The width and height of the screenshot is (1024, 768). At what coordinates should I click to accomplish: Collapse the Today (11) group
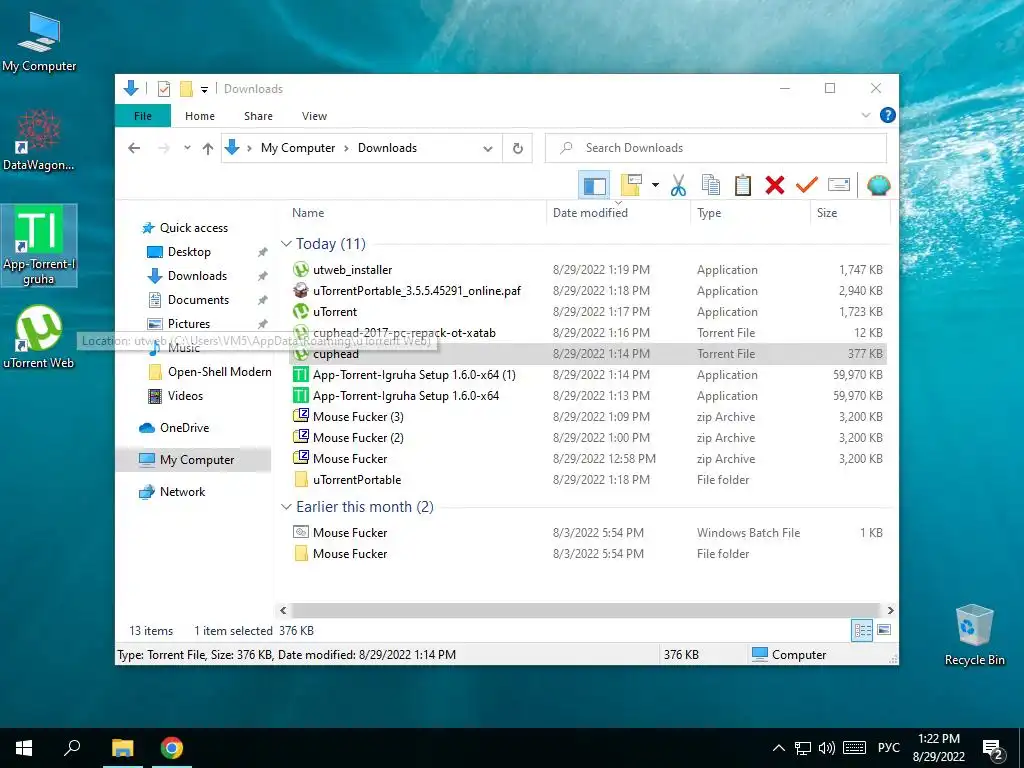coord(286,244)
